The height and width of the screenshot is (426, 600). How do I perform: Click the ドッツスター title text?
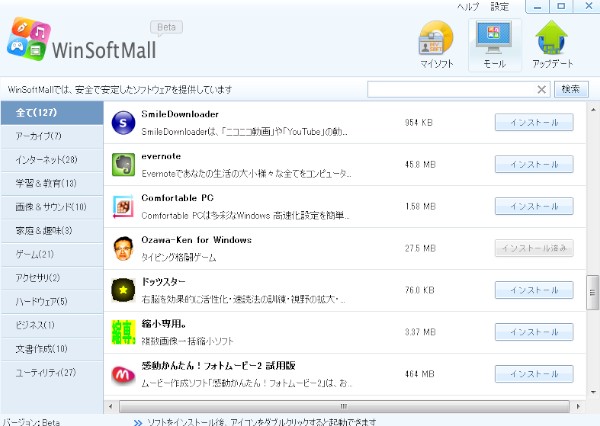pyautogui.click(x=163, y=282)
